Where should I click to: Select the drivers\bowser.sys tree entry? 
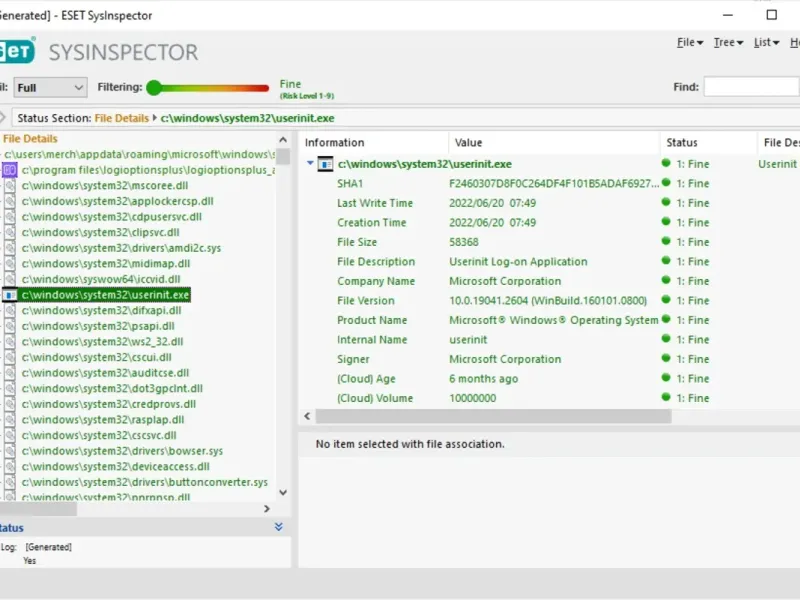(x=122, y=451)
